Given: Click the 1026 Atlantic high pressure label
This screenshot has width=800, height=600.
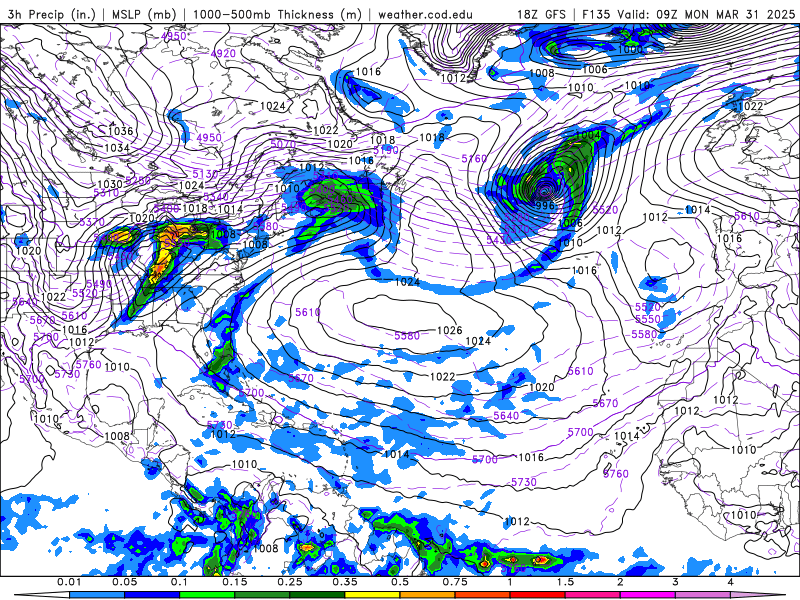Looking at the screenshot, I should coord(449,330).
